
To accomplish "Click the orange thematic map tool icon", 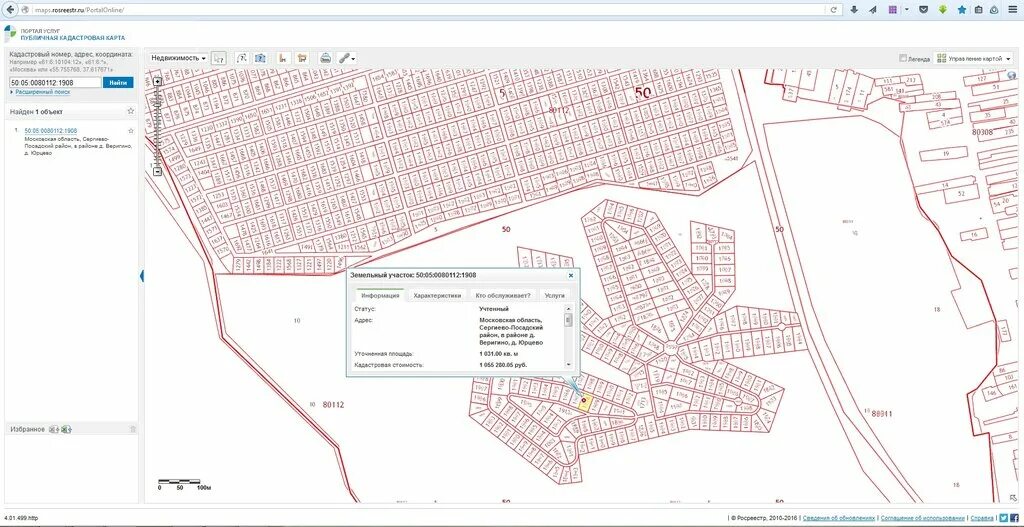I will click(302, 58).
